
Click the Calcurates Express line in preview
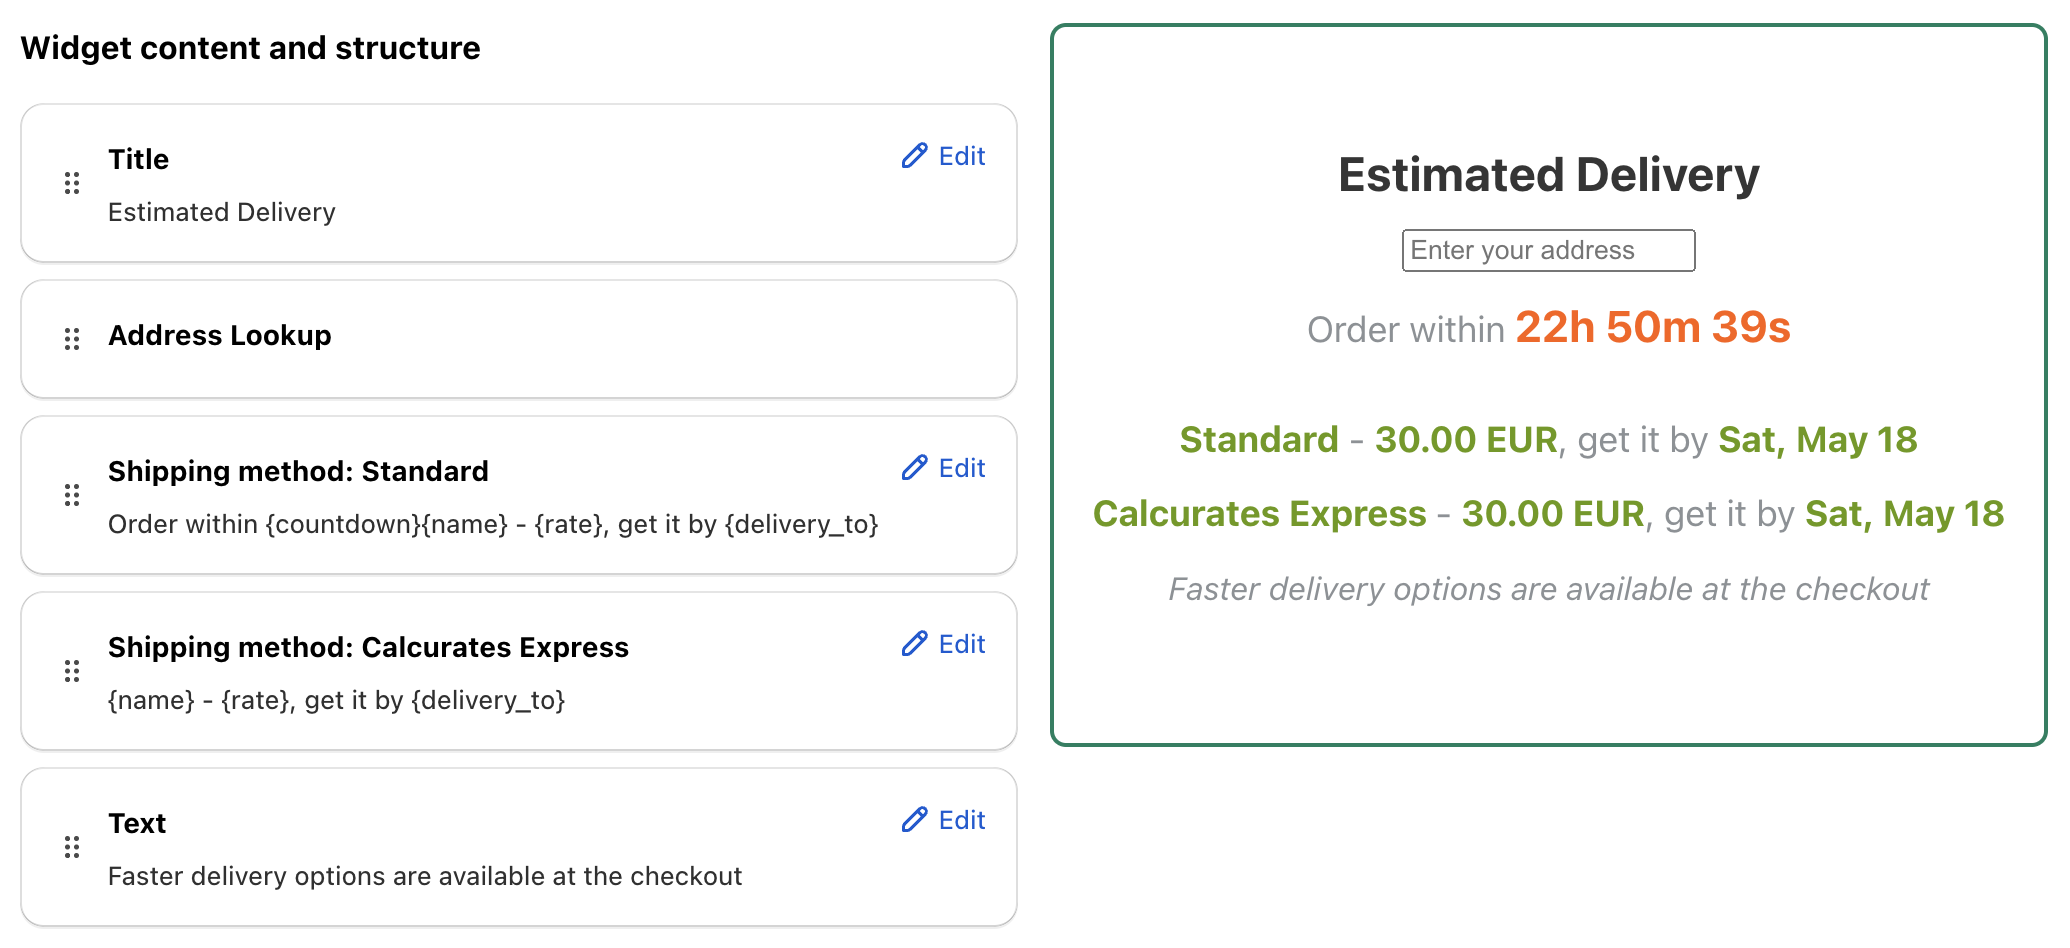click(x=1548, y=514)
